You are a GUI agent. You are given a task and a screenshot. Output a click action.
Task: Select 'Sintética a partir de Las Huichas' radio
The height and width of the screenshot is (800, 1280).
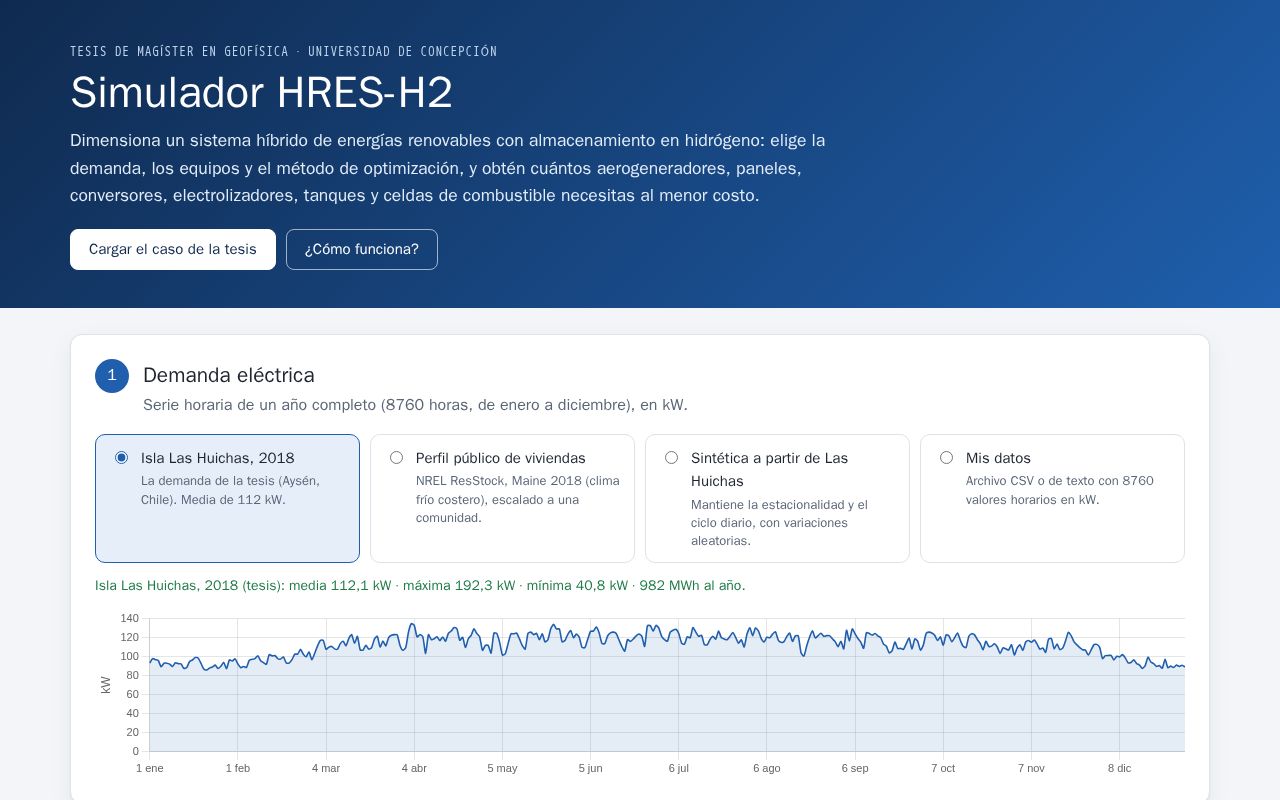[672, 458]
